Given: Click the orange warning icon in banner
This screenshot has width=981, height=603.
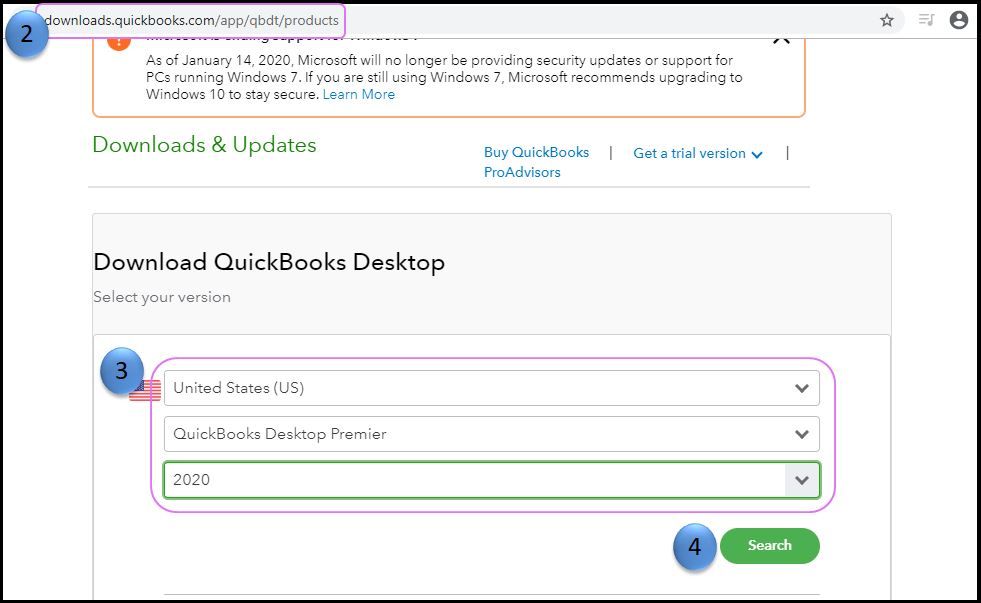Looking at the screenshot, I should click(x=119, y=43).
